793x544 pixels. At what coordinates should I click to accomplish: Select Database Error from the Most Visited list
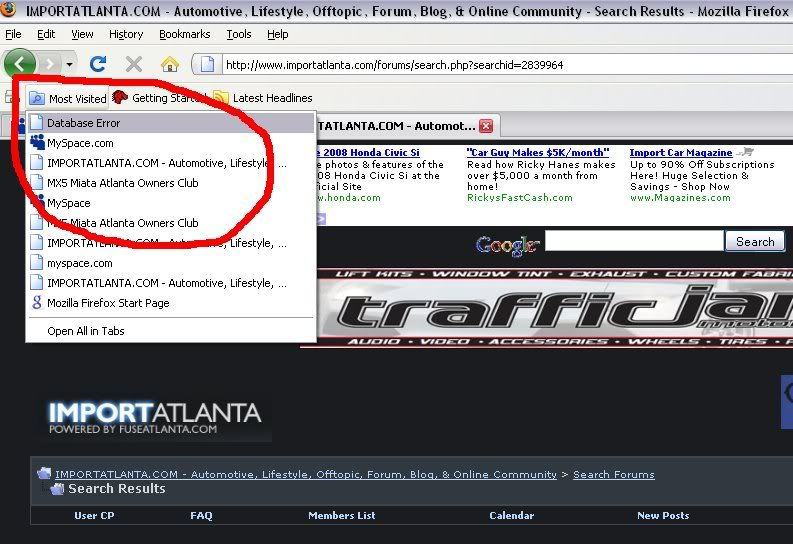pos(83,123)
